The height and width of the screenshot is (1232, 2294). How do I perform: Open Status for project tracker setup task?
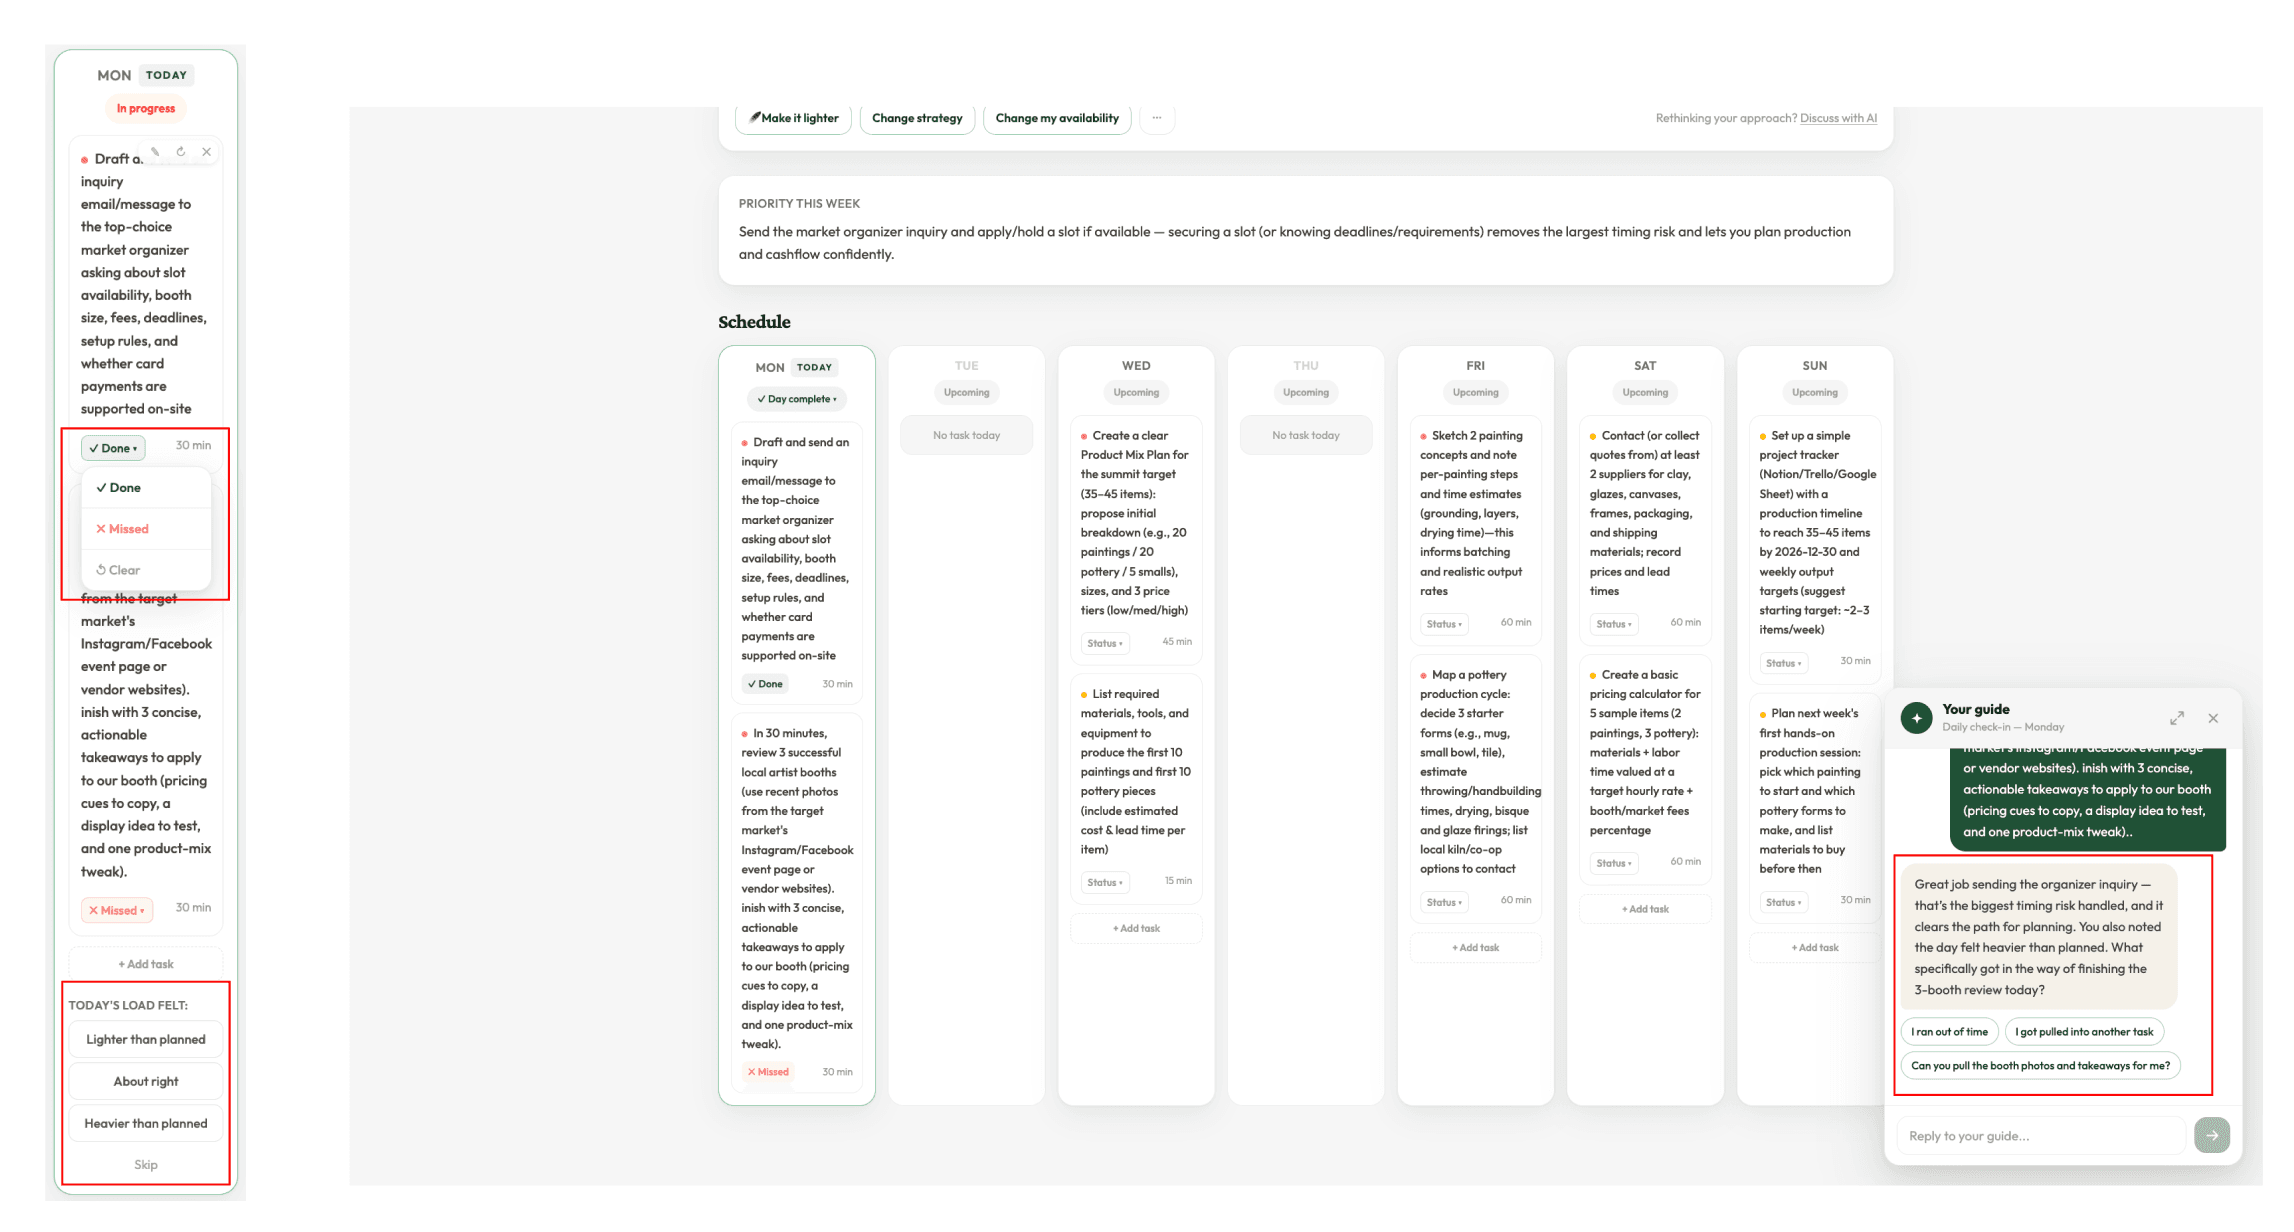click(x=1784, y=663)
